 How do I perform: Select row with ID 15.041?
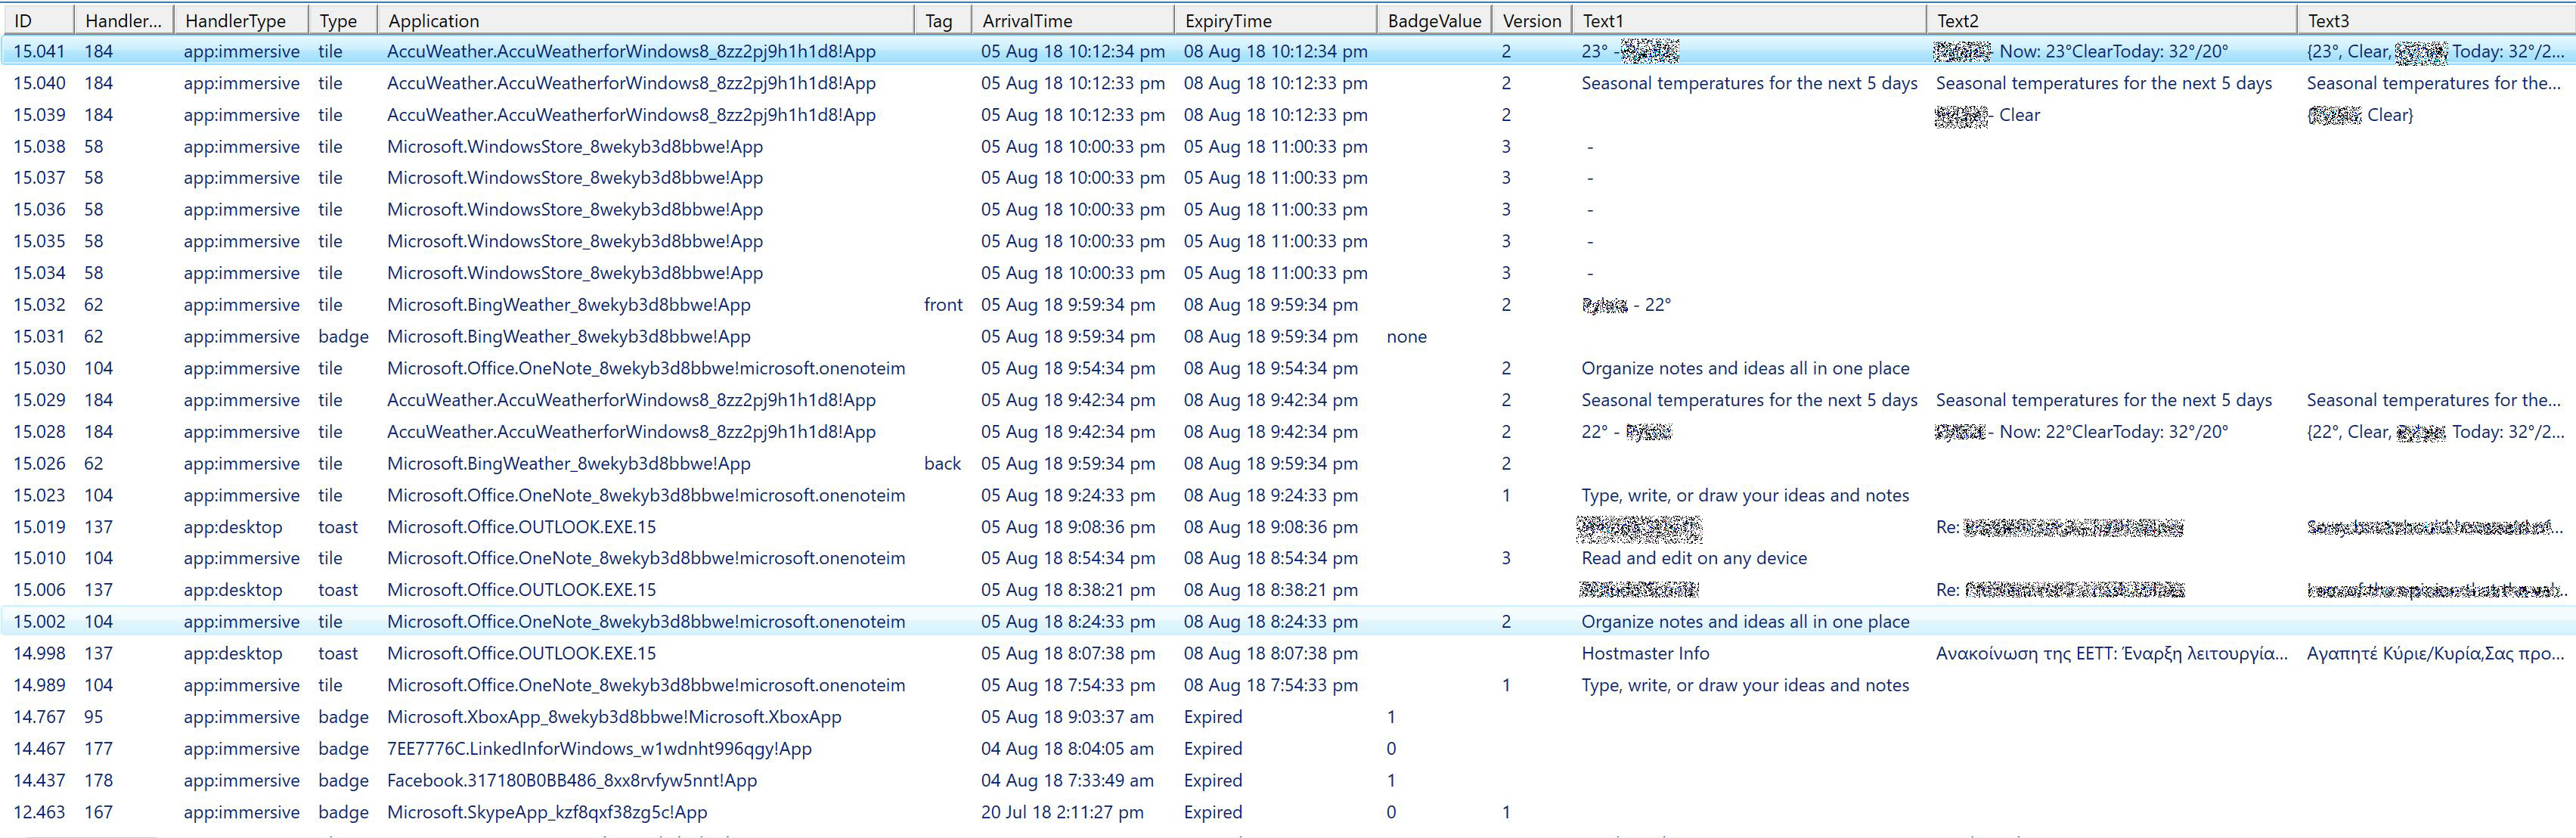(x=40, y=51)
